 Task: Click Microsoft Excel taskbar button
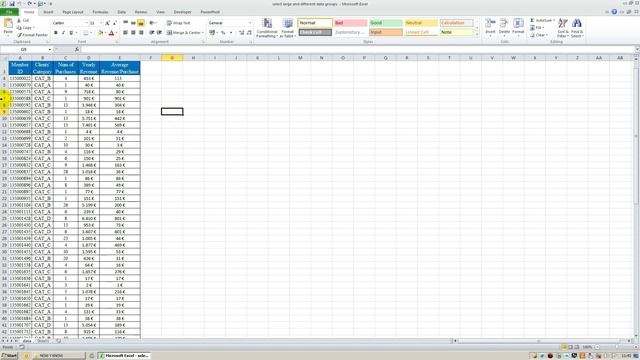coord(124,356)
